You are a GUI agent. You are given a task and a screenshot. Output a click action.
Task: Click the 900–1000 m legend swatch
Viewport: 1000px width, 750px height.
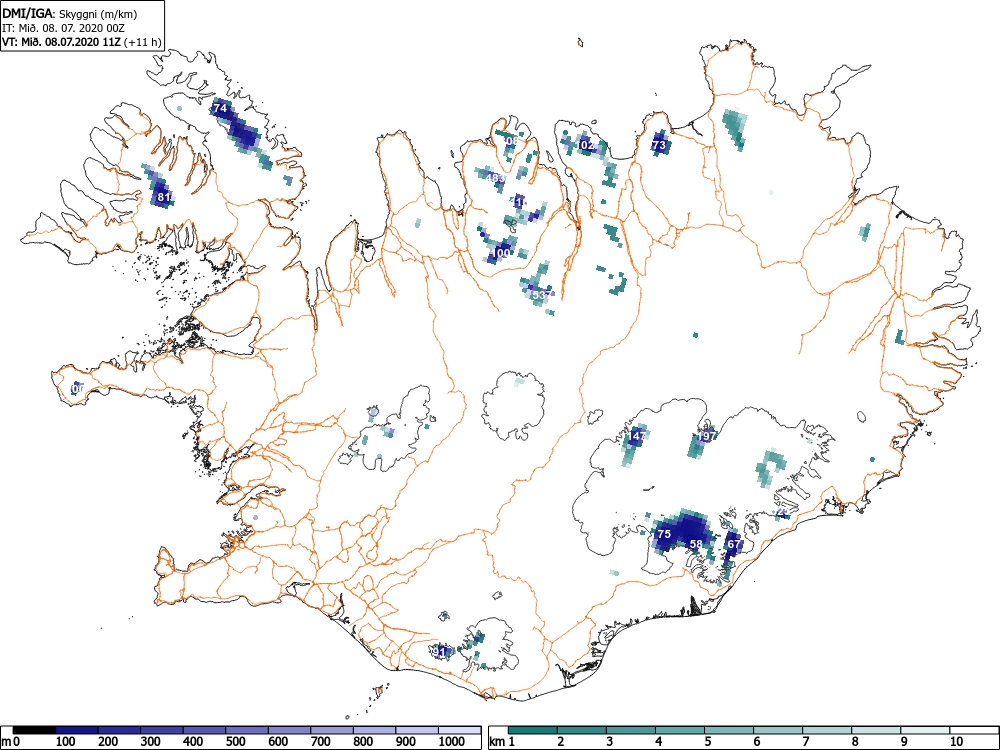(x=417, y=730)
